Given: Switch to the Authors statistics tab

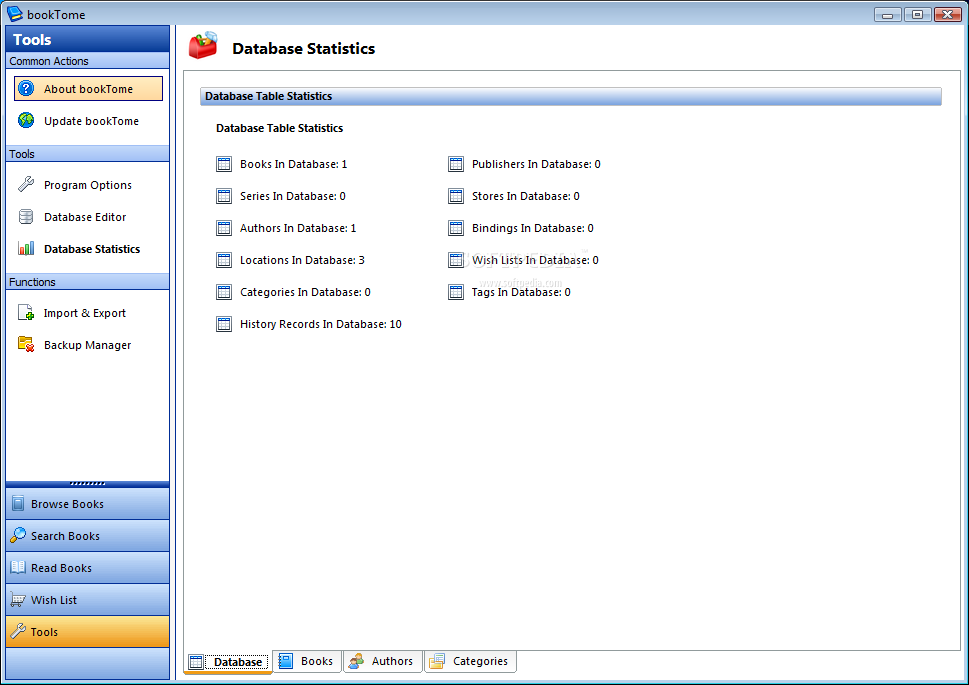Looking at the screenshot, I should click(x=383, y=661).
